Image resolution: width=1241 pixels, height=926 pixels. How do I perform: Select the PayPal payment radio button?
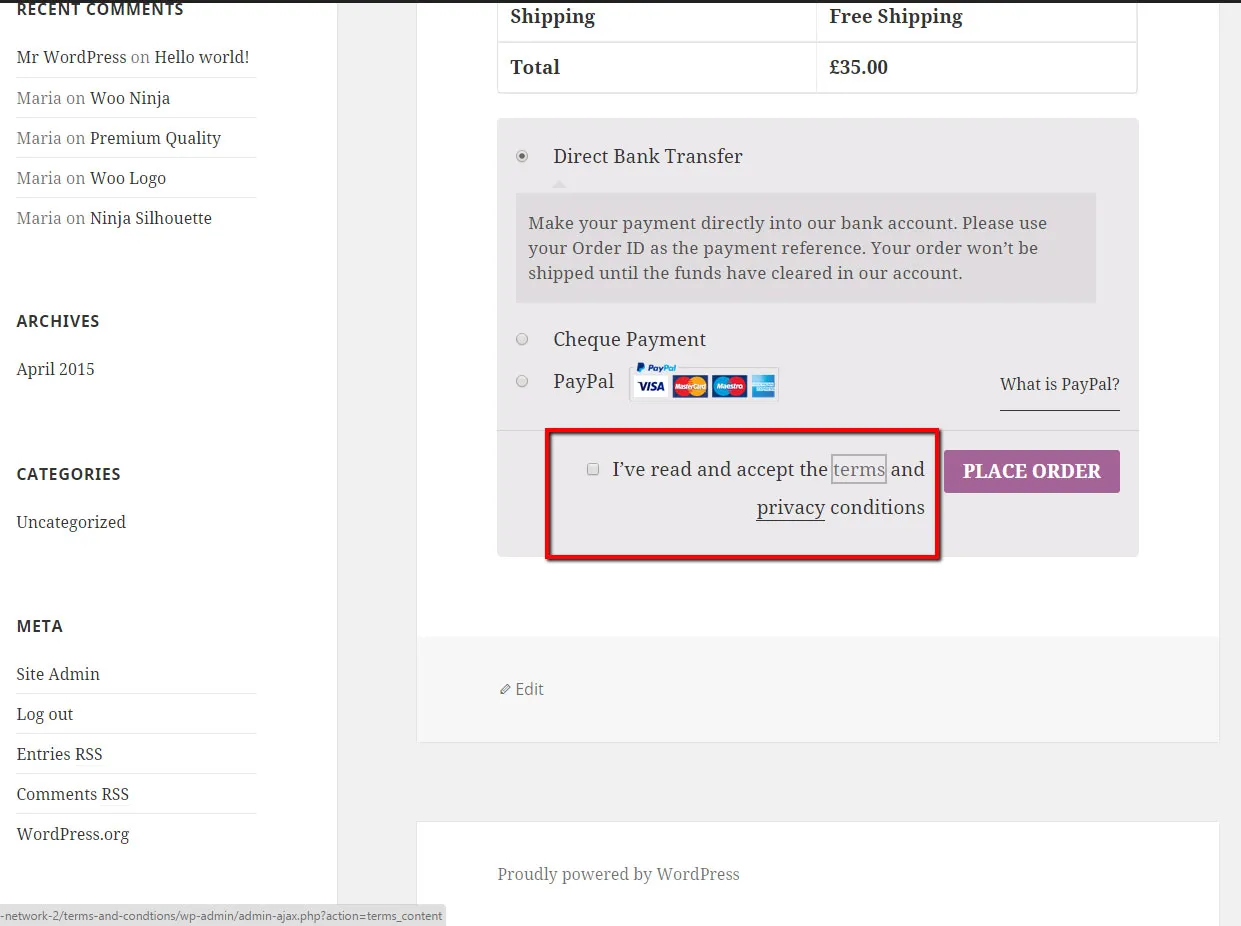tap(521, 381)
